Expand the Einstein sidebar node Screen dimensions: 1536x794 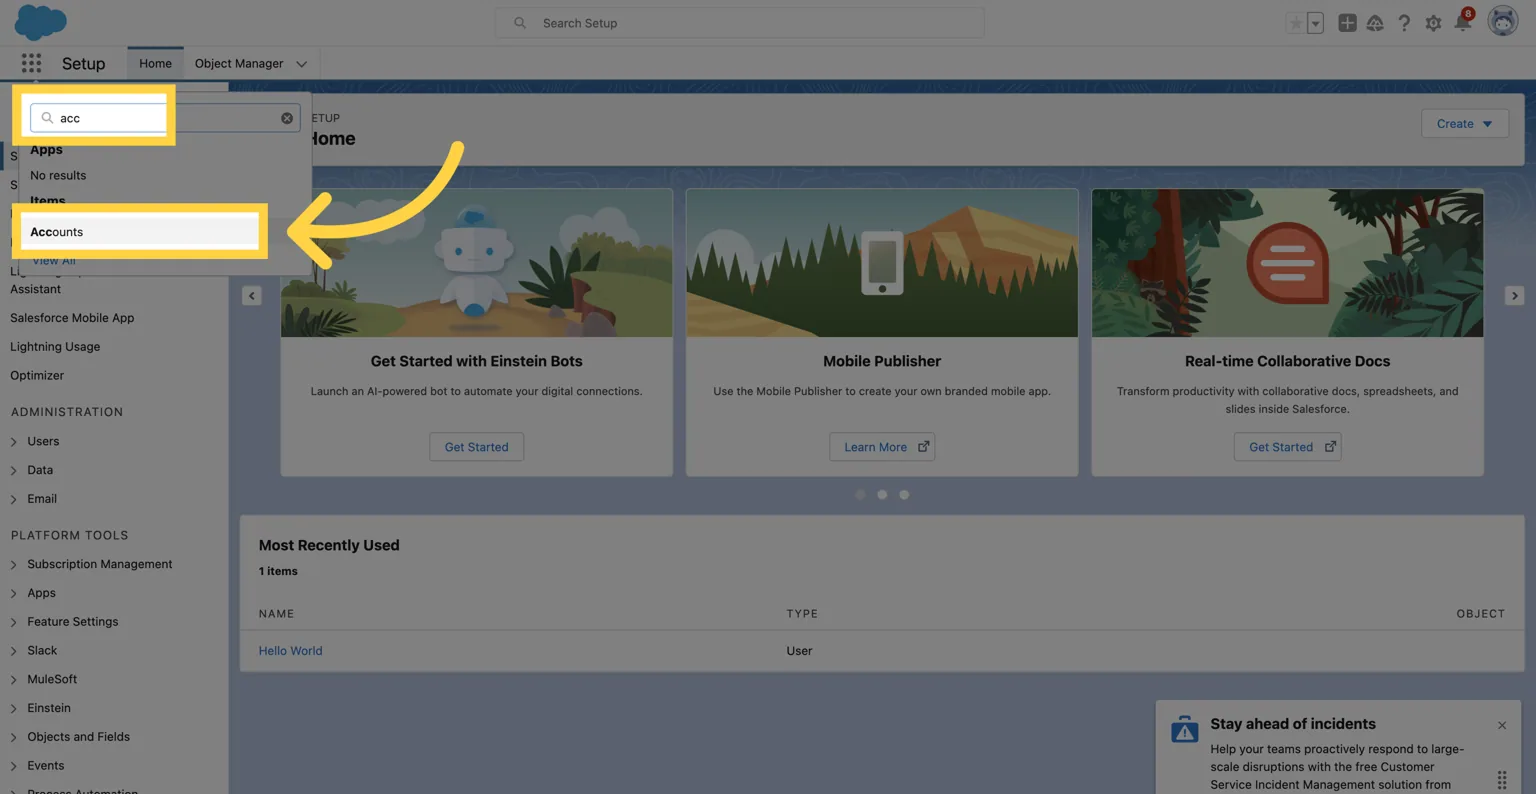click(x=14, y=709)
